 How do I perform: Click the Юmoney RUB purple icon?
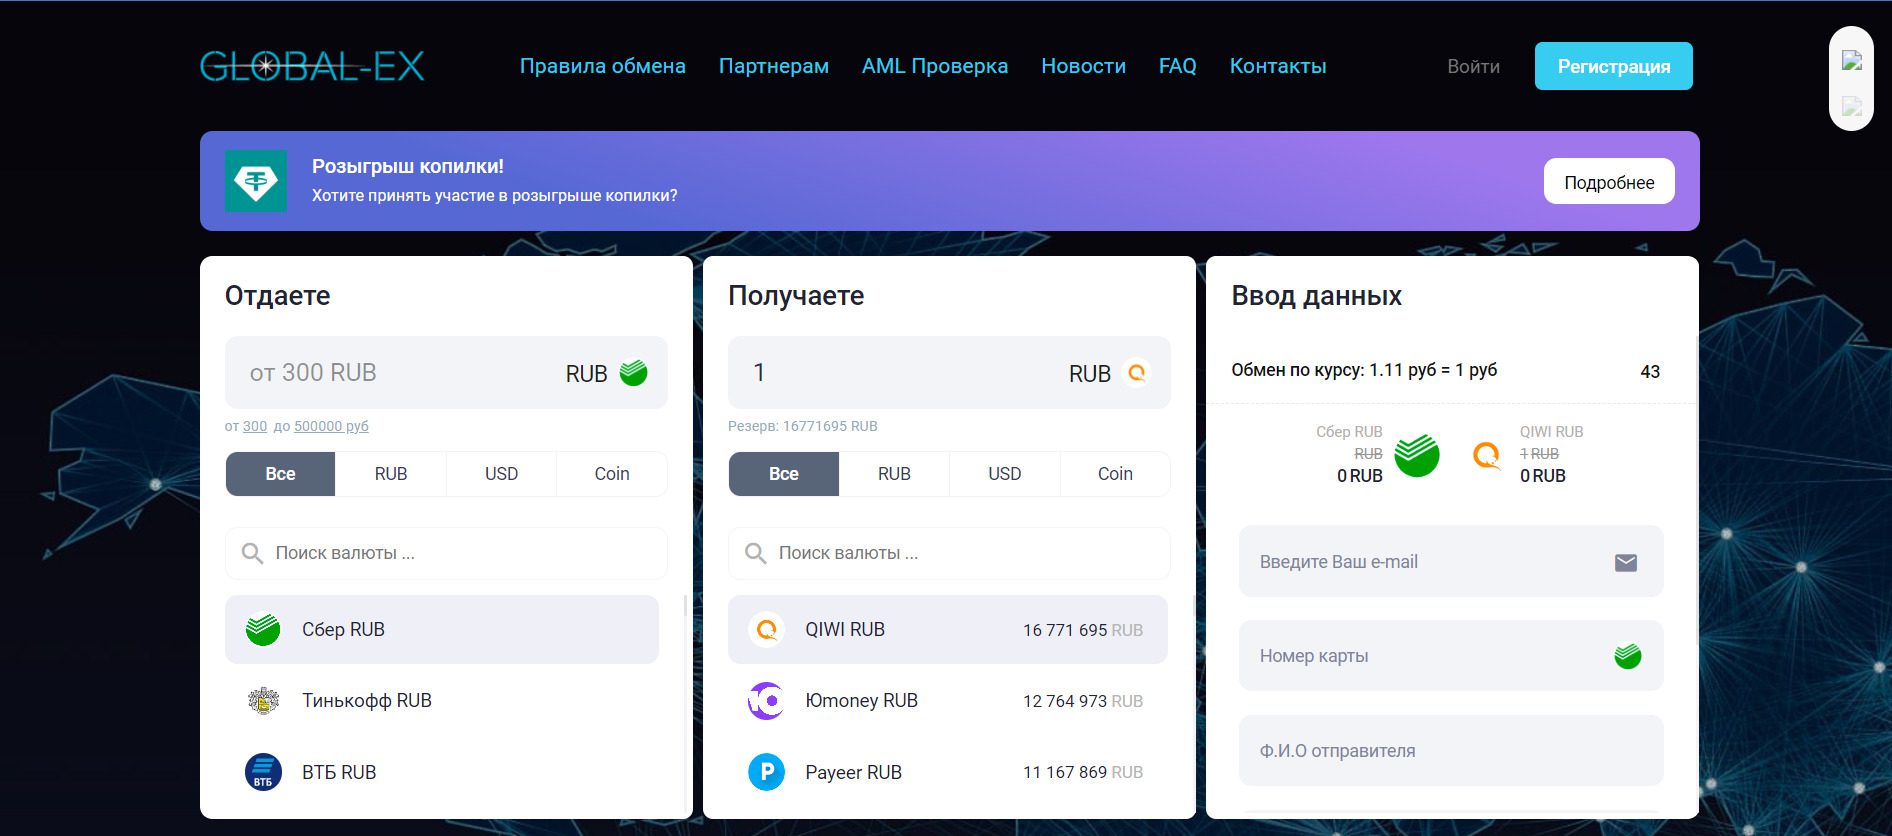click(766, 701)
